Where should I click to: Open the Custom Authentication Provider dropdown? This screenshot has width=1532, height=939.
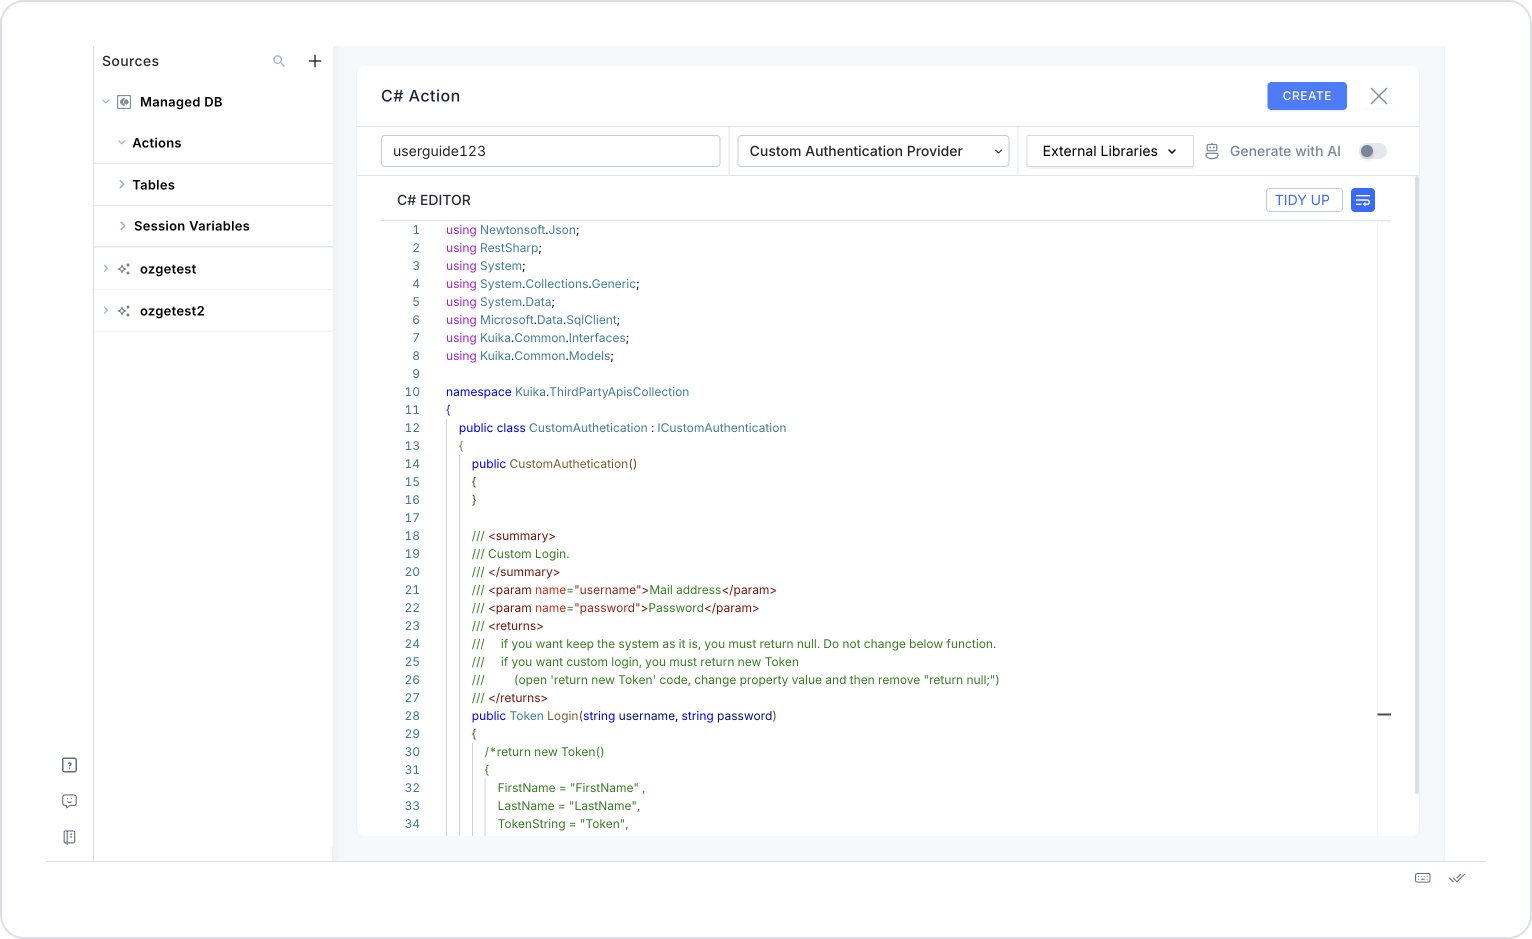click(873, 151)
